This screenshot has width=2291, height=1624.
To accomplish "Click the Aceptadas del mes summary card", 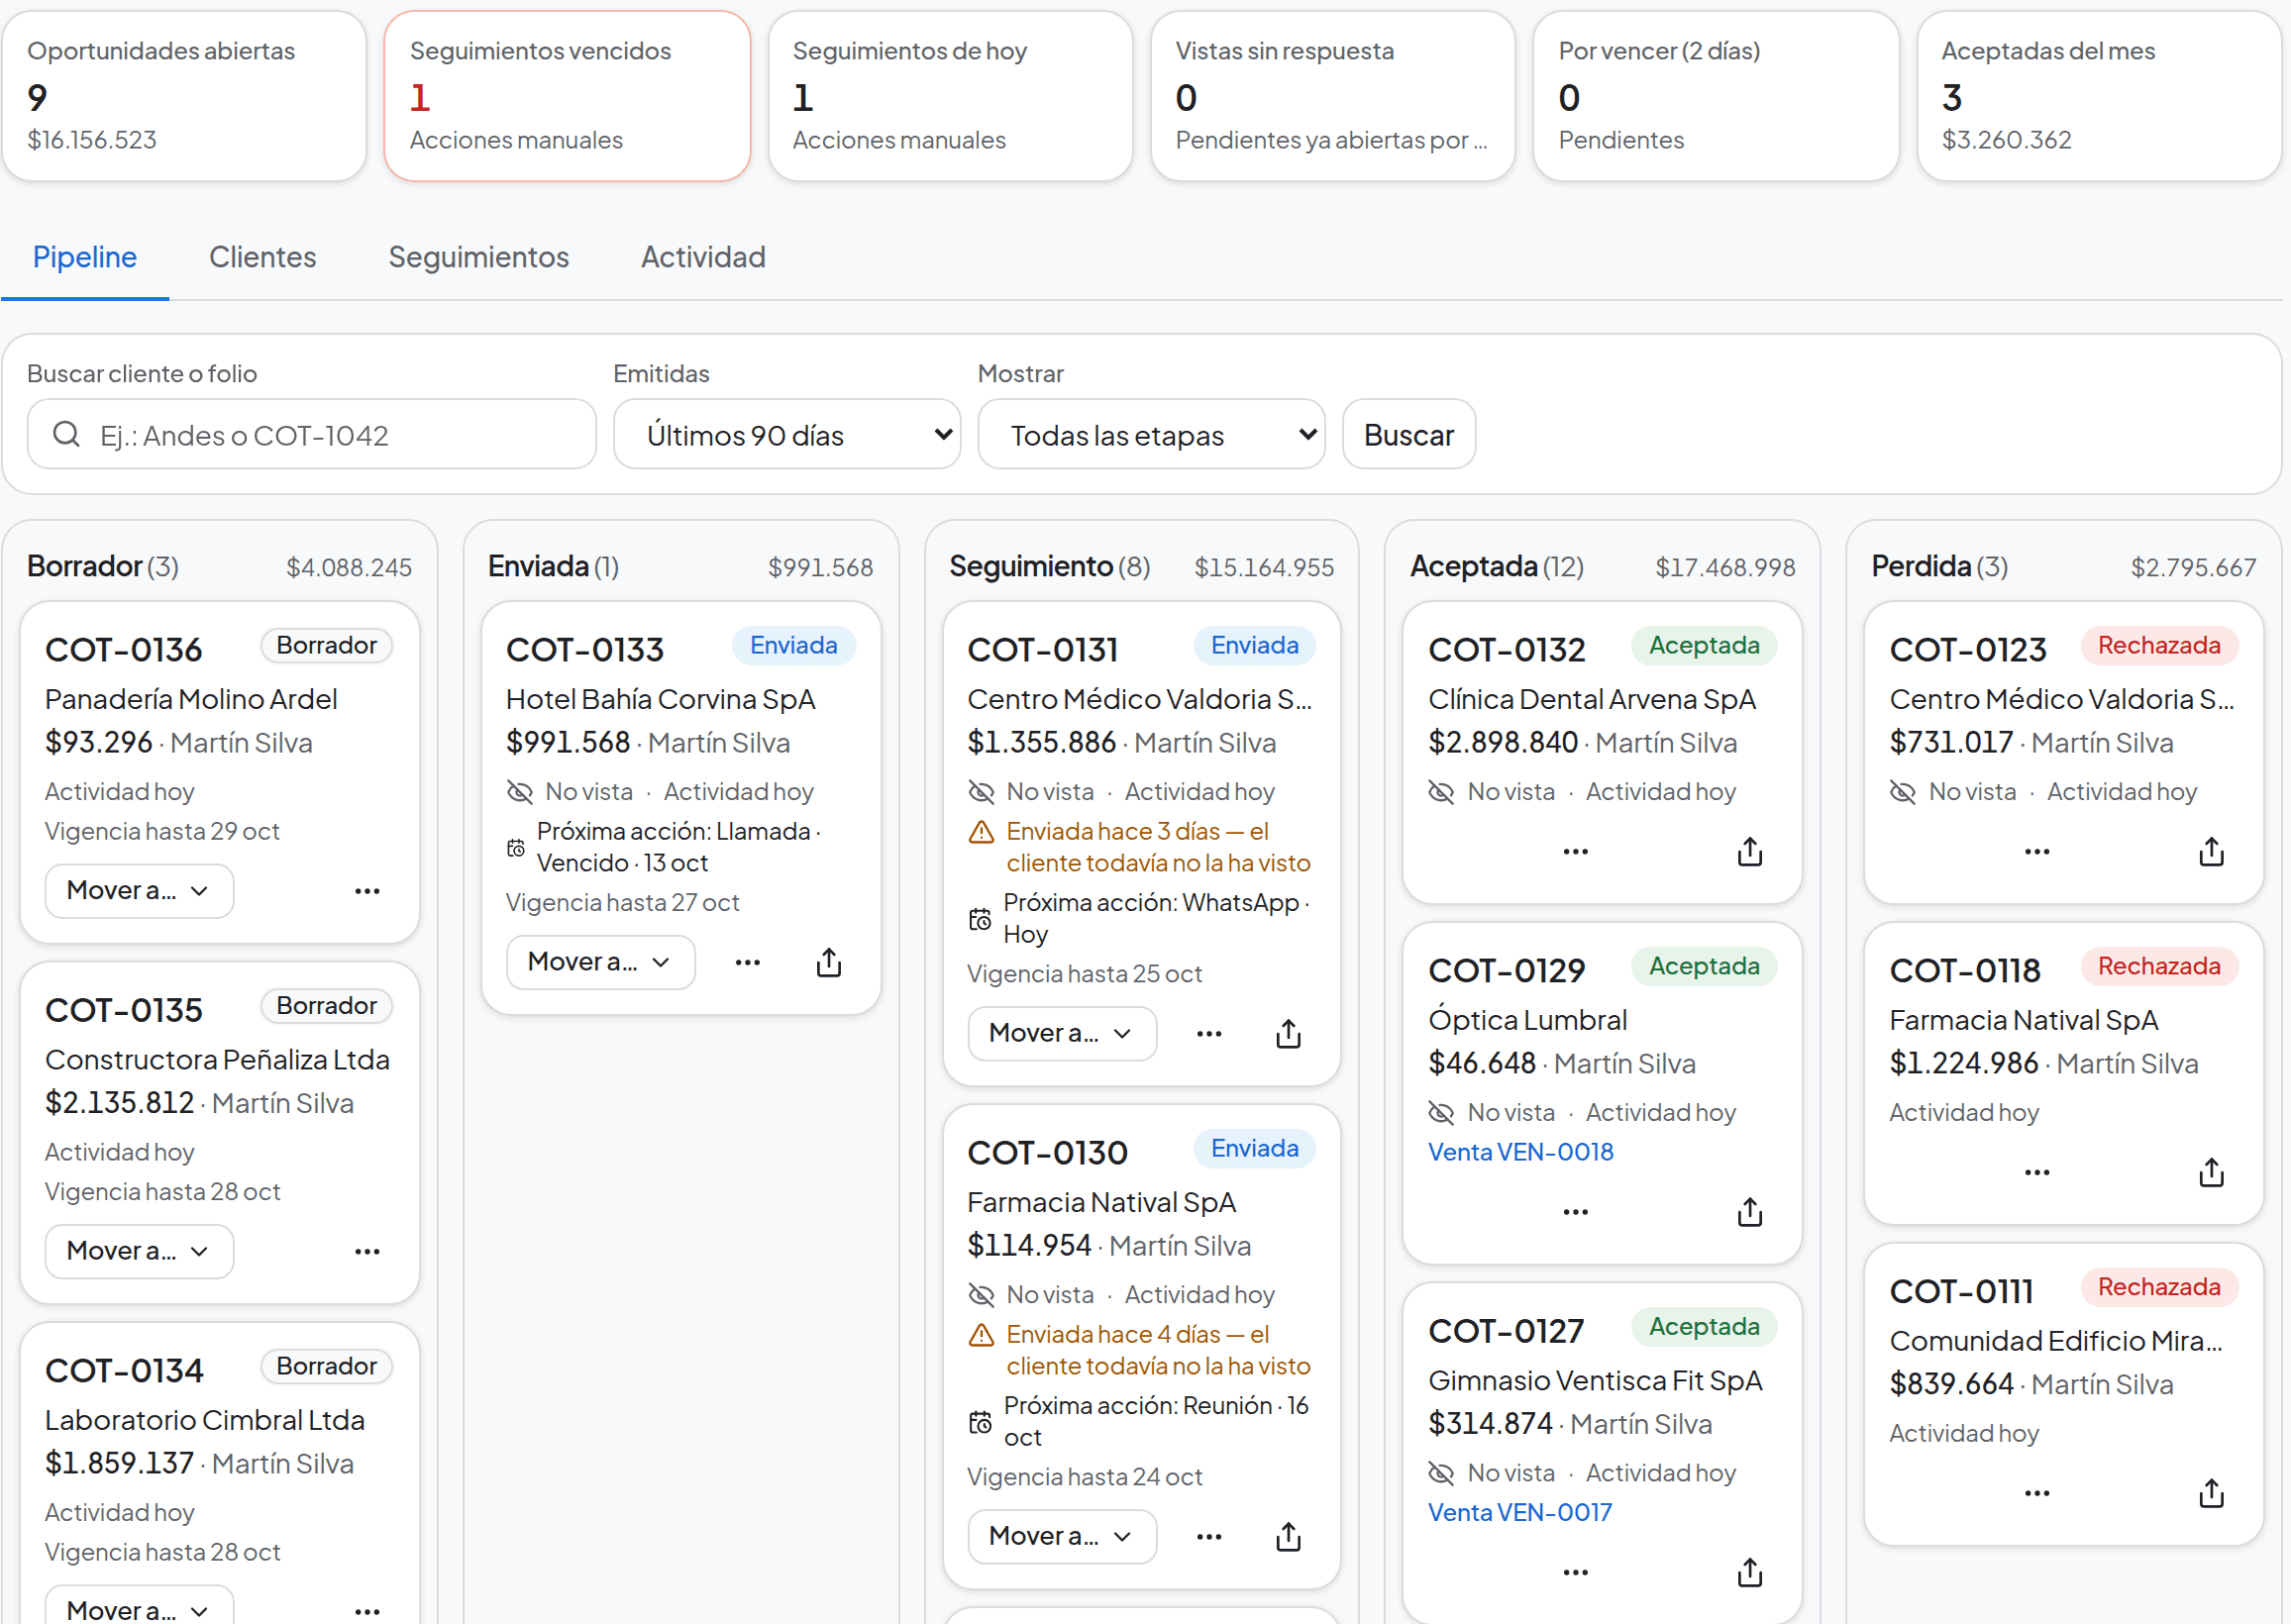I will pyautogui.click(x=2099, y=96).
